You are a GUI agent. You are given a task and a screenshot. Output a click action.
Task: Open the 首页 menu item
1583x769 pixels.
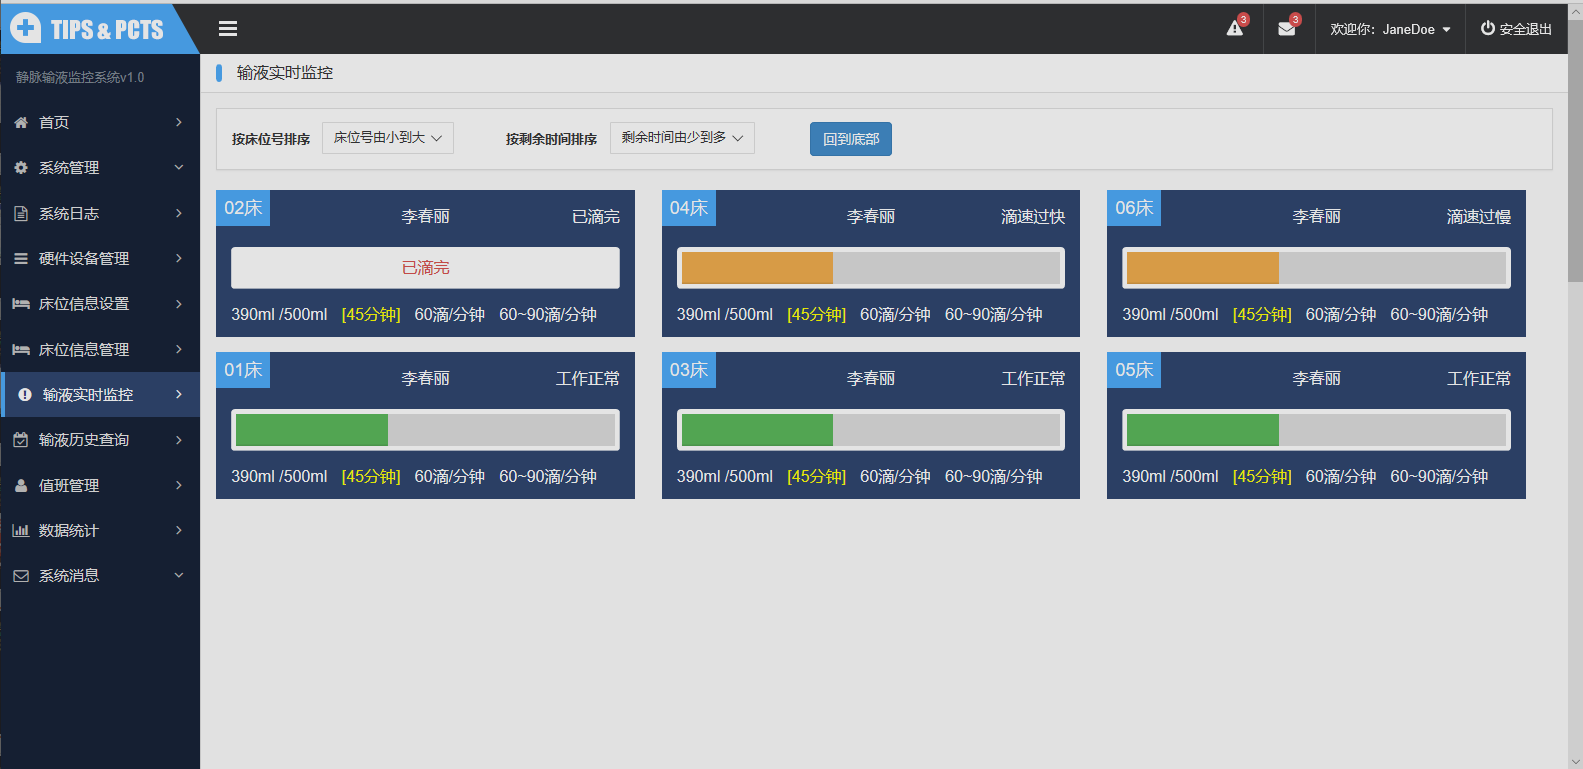(100, 122)
